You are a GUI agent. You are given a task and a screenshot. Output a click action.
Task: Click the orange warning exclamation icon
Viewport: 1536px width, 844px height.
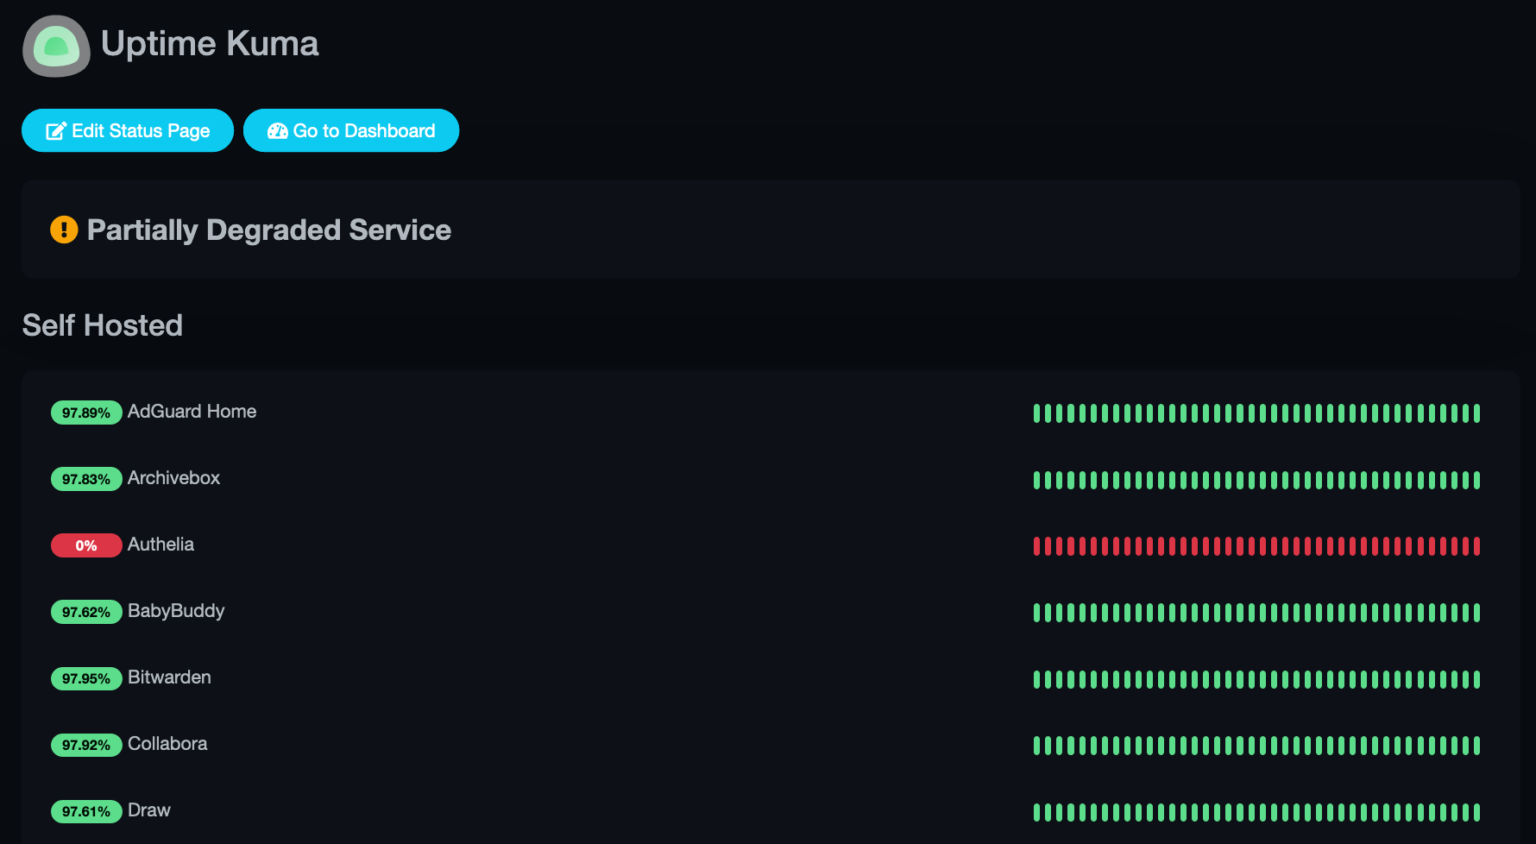point(63,229)
